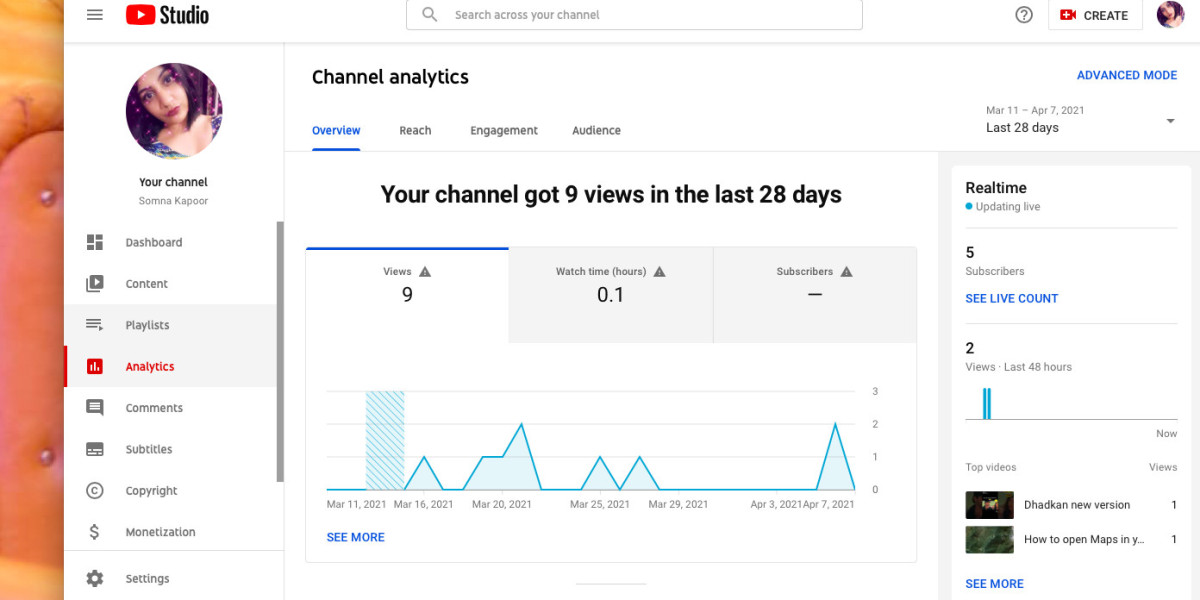The height and width of the screenshot is (600, 1200).
Task: Click the Copyright circle icon
Action: click(95, 491)
